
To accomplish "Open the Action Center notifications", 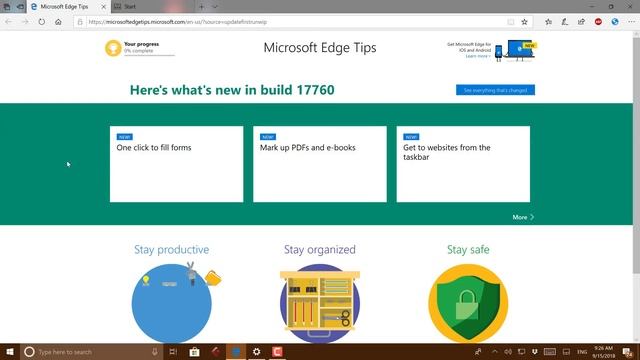I will point(628,351).
